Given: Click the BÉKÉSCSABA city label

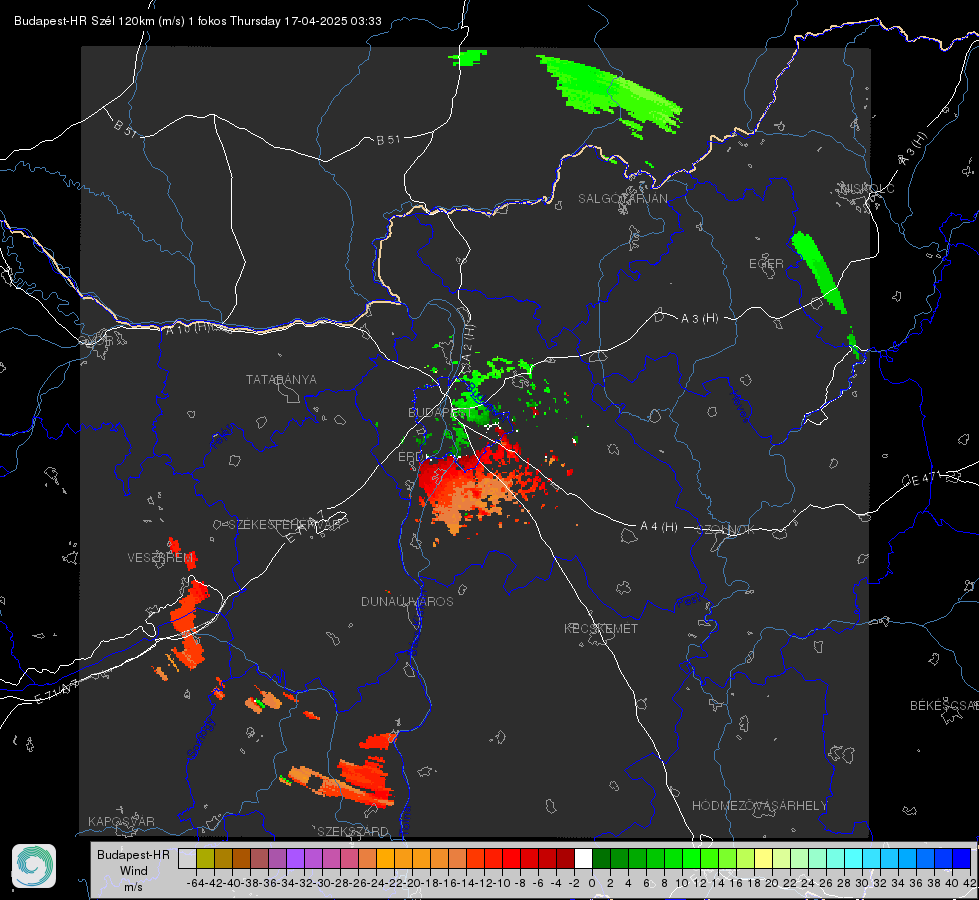Looking at the screenshot, I should 944,706.
